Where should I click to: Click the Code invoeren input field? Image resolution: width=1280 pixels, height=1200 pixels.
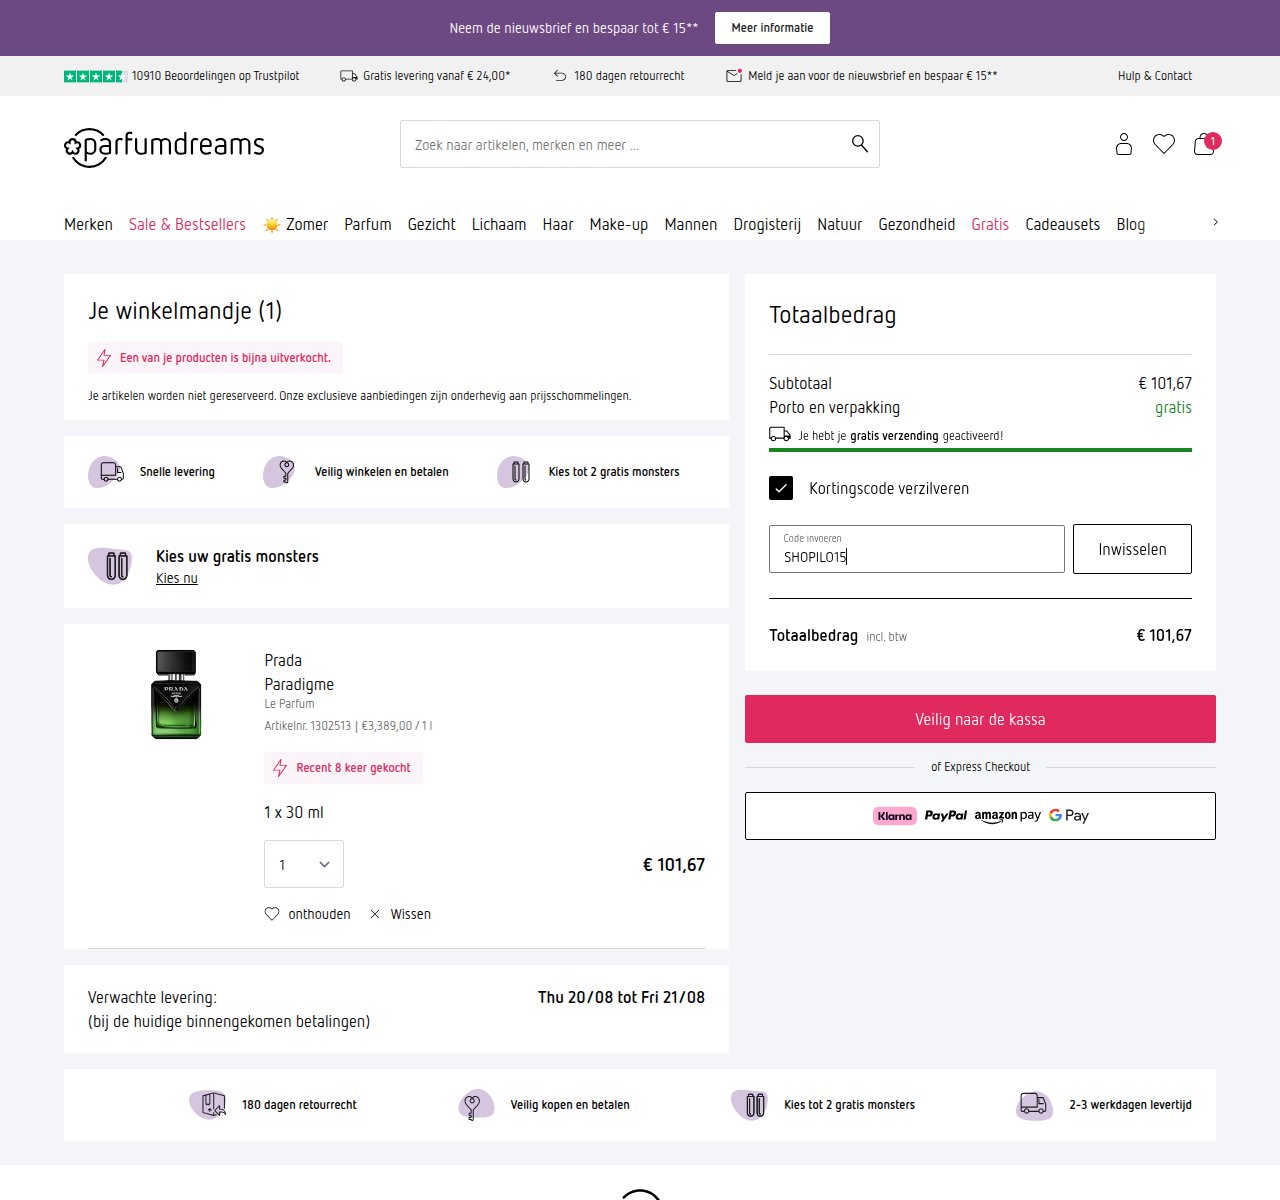pyautogui.click(x=916, y=549)
